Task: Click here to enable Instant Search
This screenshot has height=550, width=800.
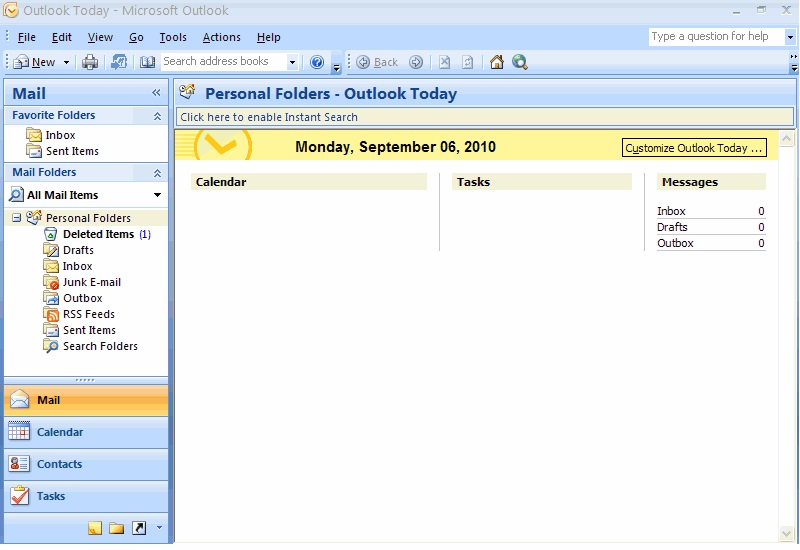Action: pyautogui.click(x=485, y=117)
